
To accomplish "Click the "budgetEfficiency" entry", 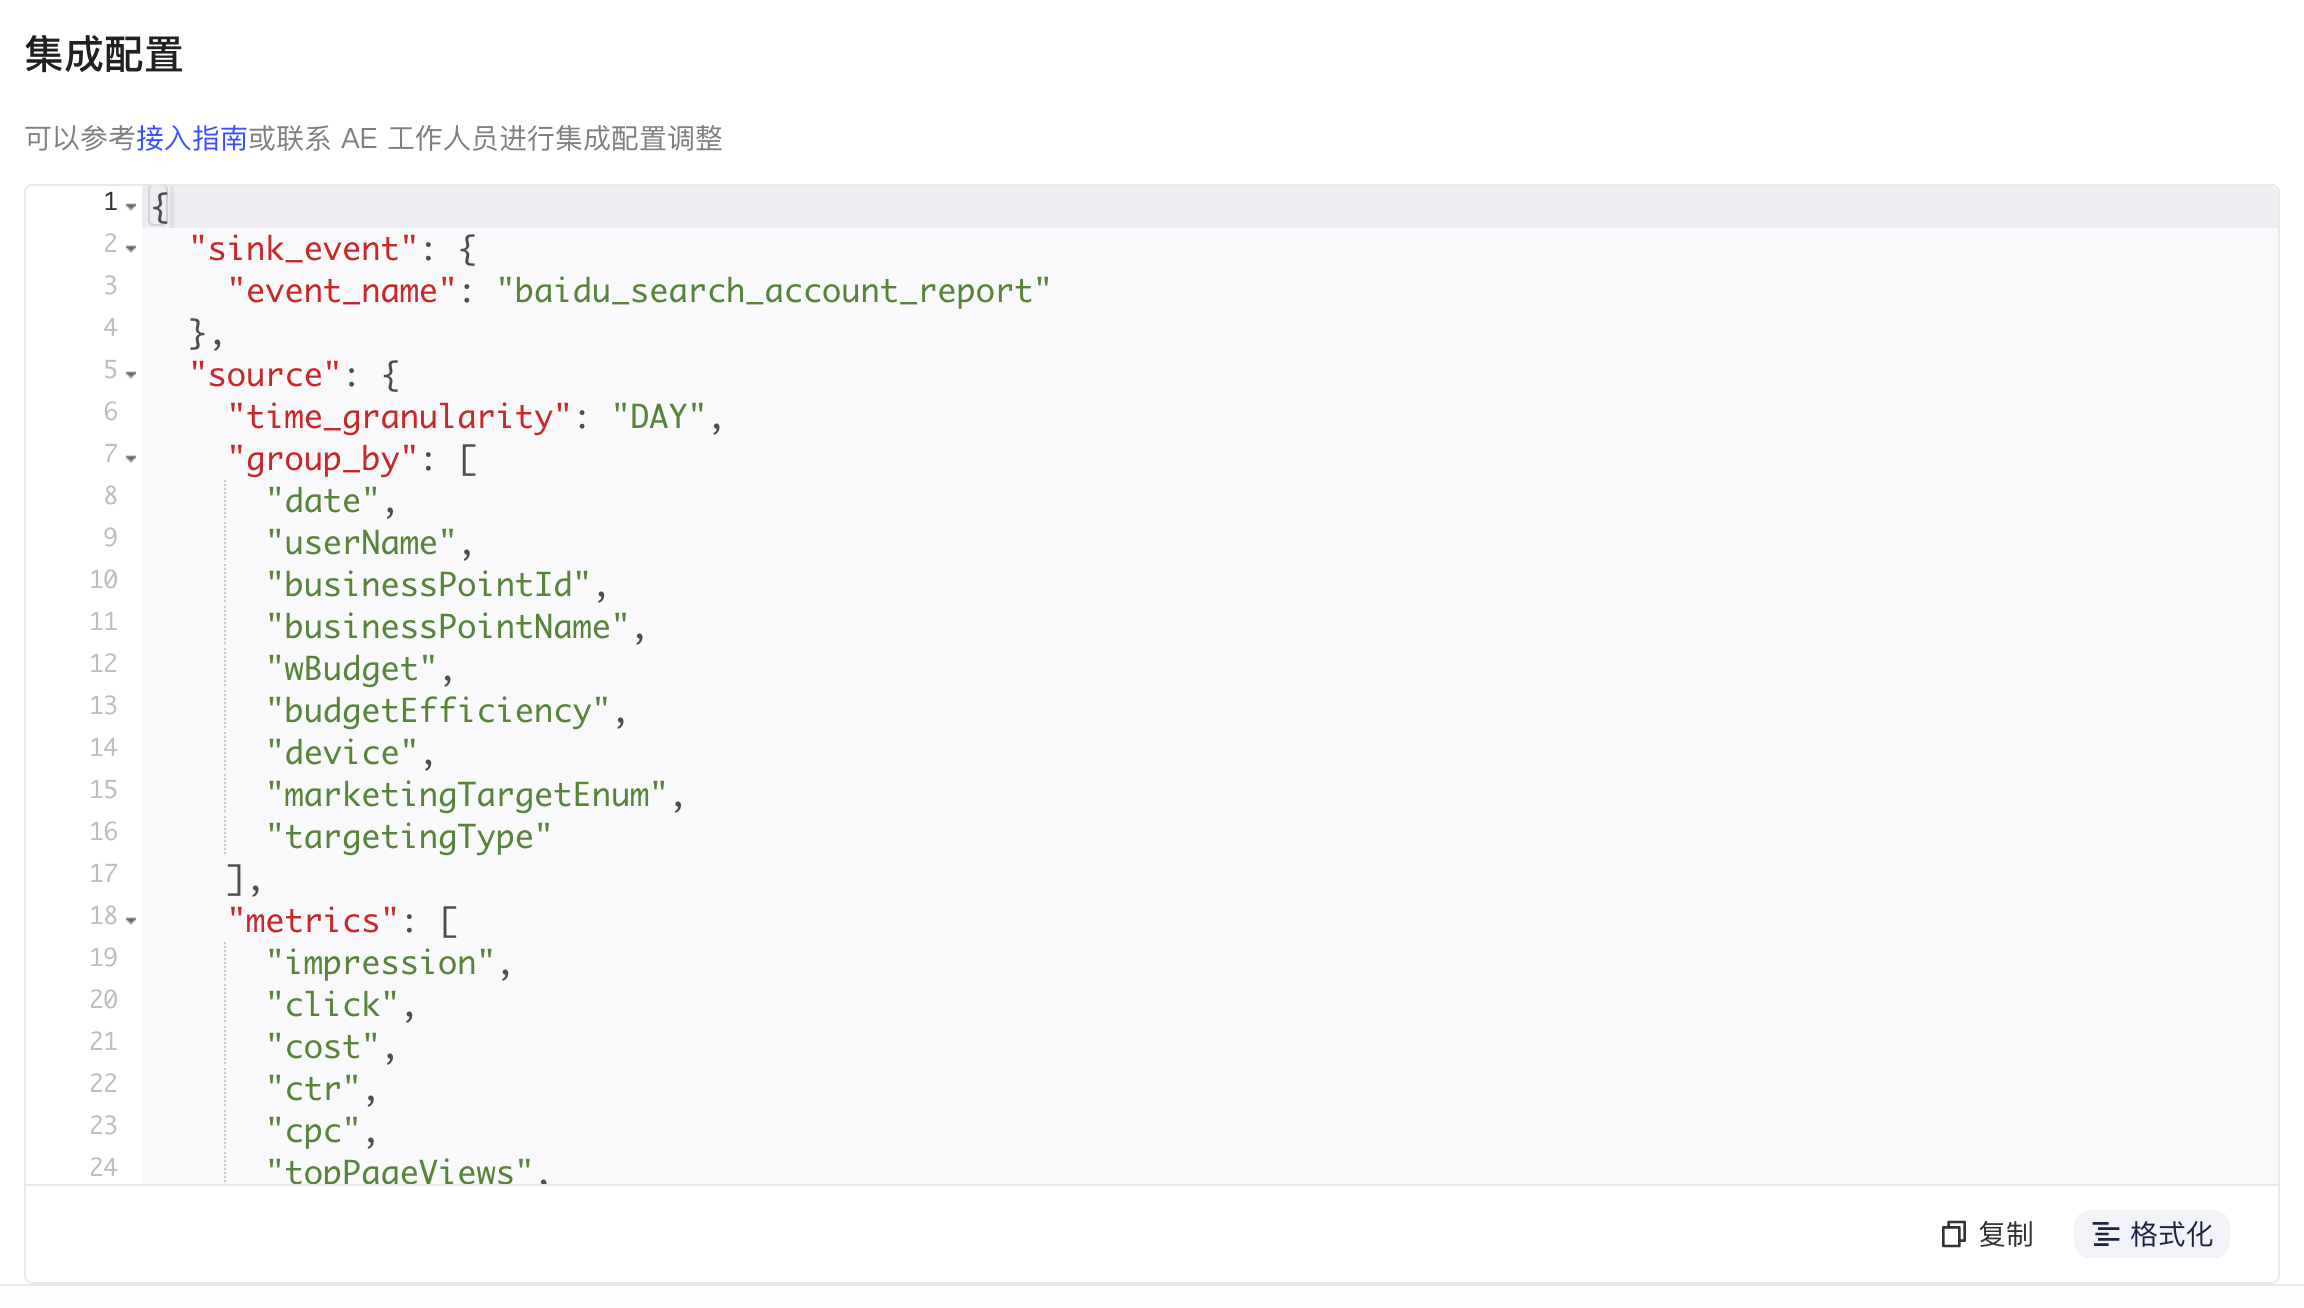I will coord(437,710).
